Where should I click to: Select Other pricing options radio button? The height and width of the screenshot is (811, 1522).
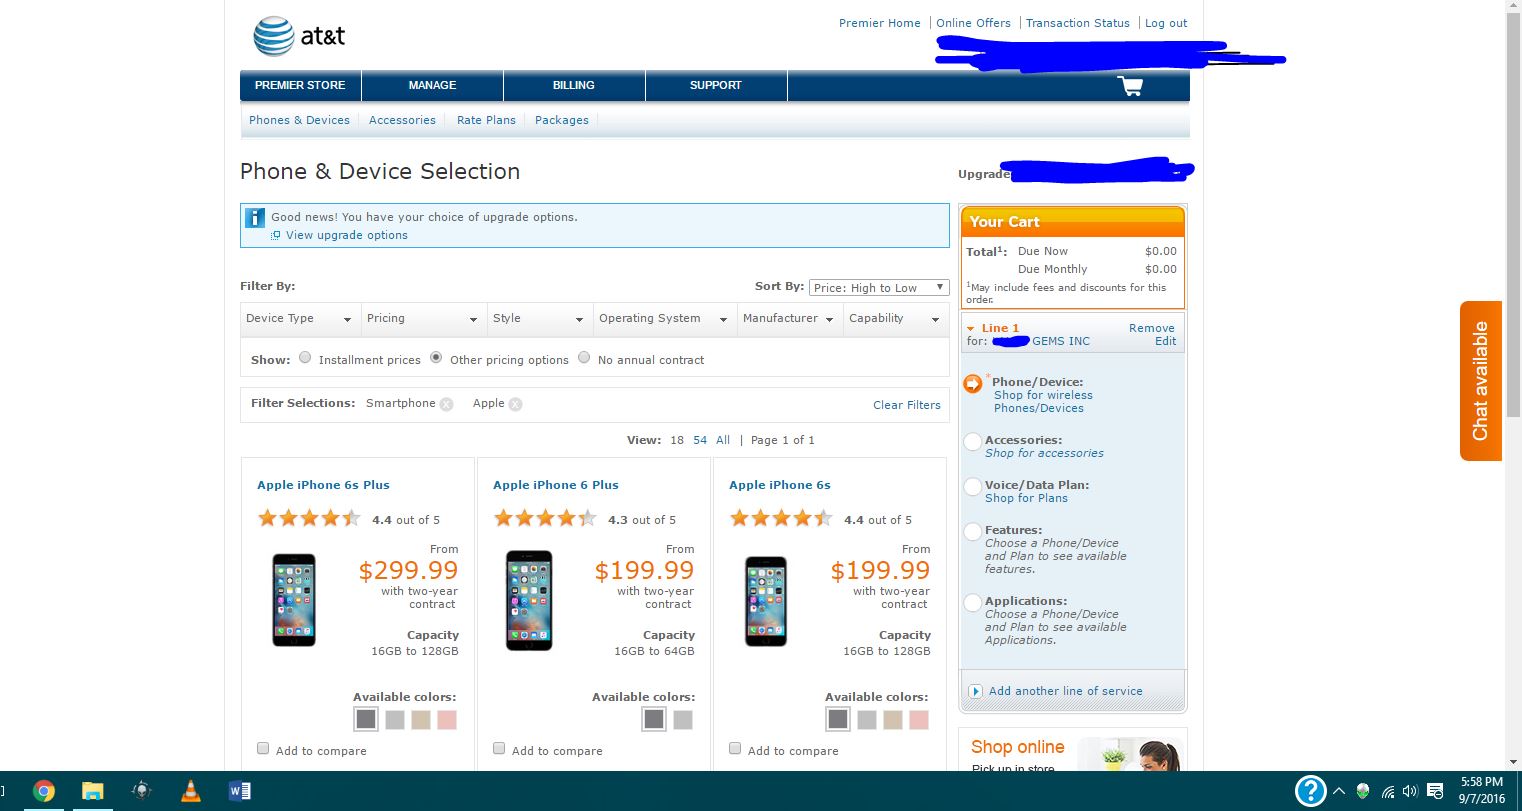point(436,358)
